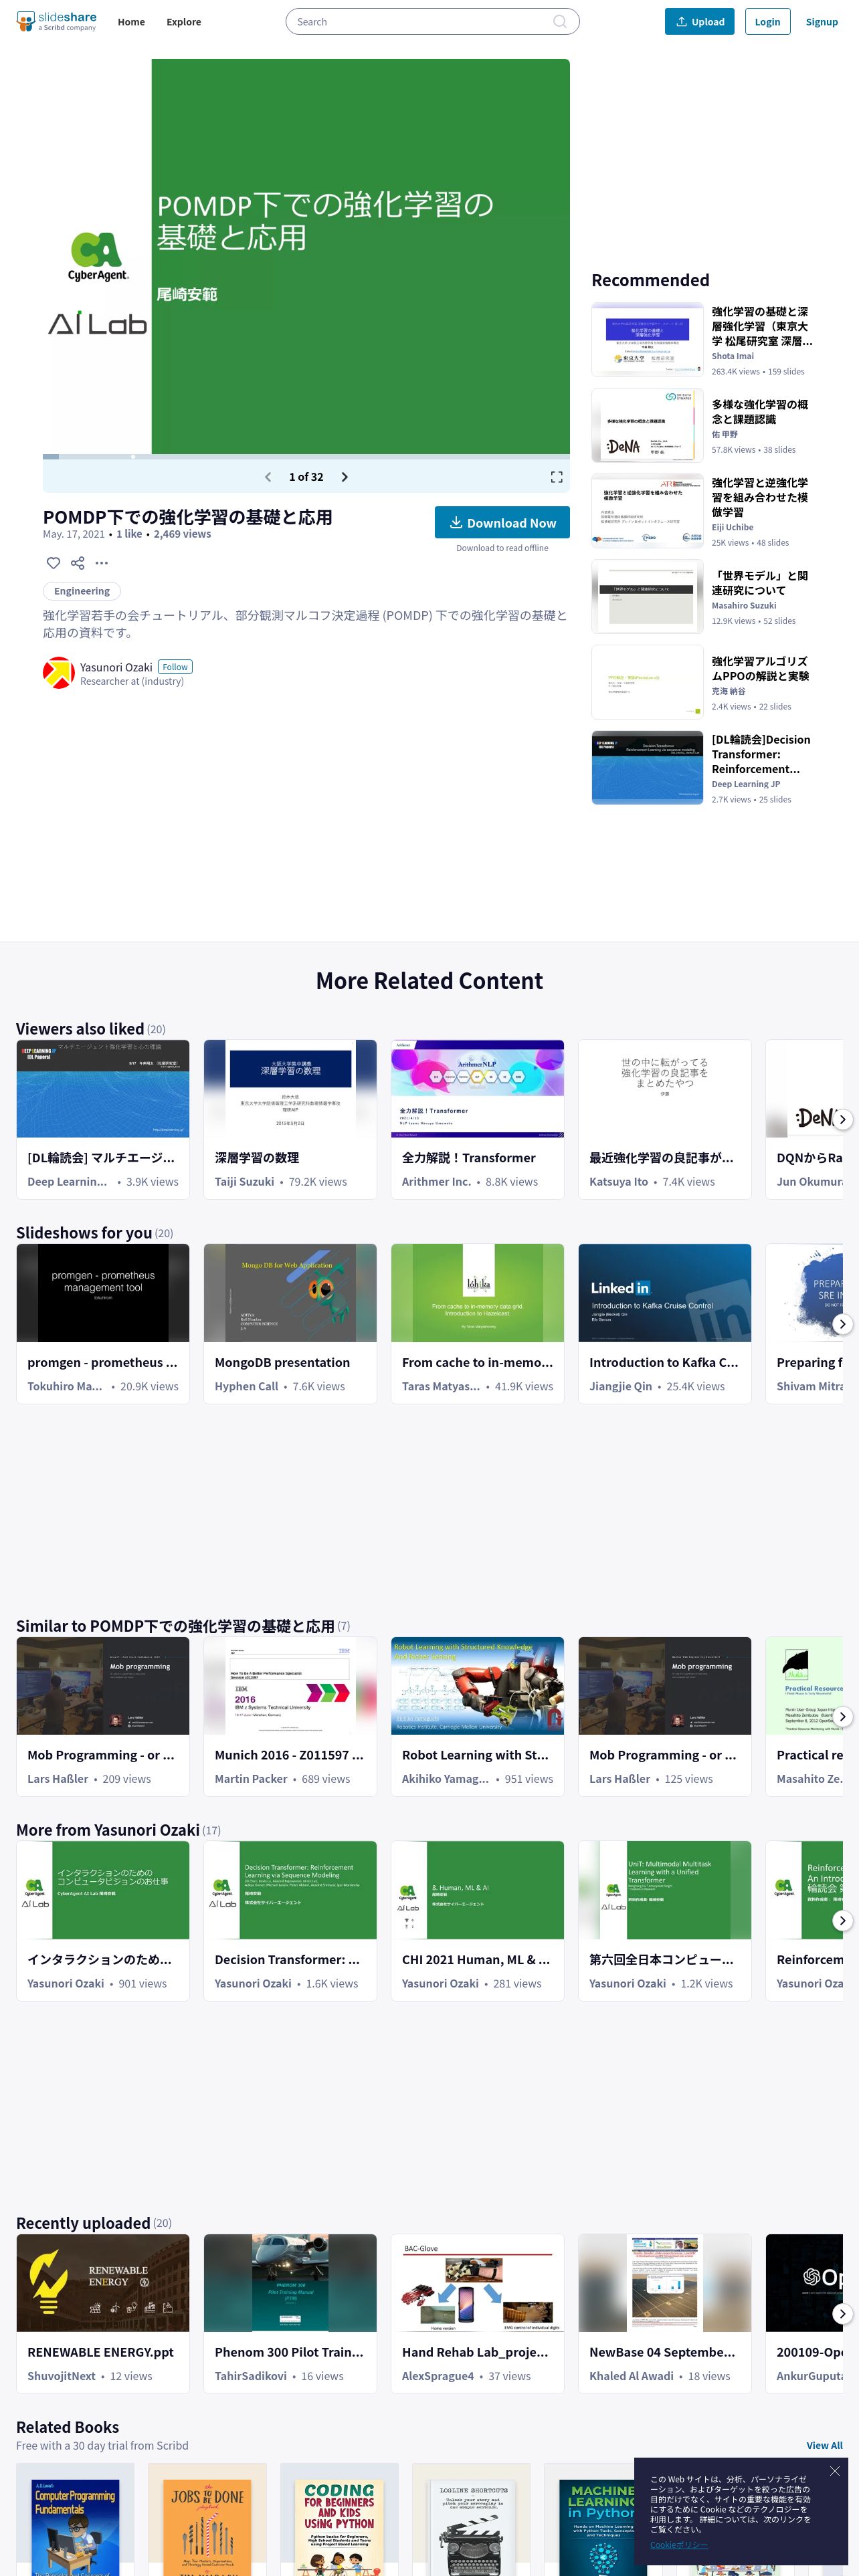Click the search magnifier icon
859x2576 pixels.
pos(560,21)
